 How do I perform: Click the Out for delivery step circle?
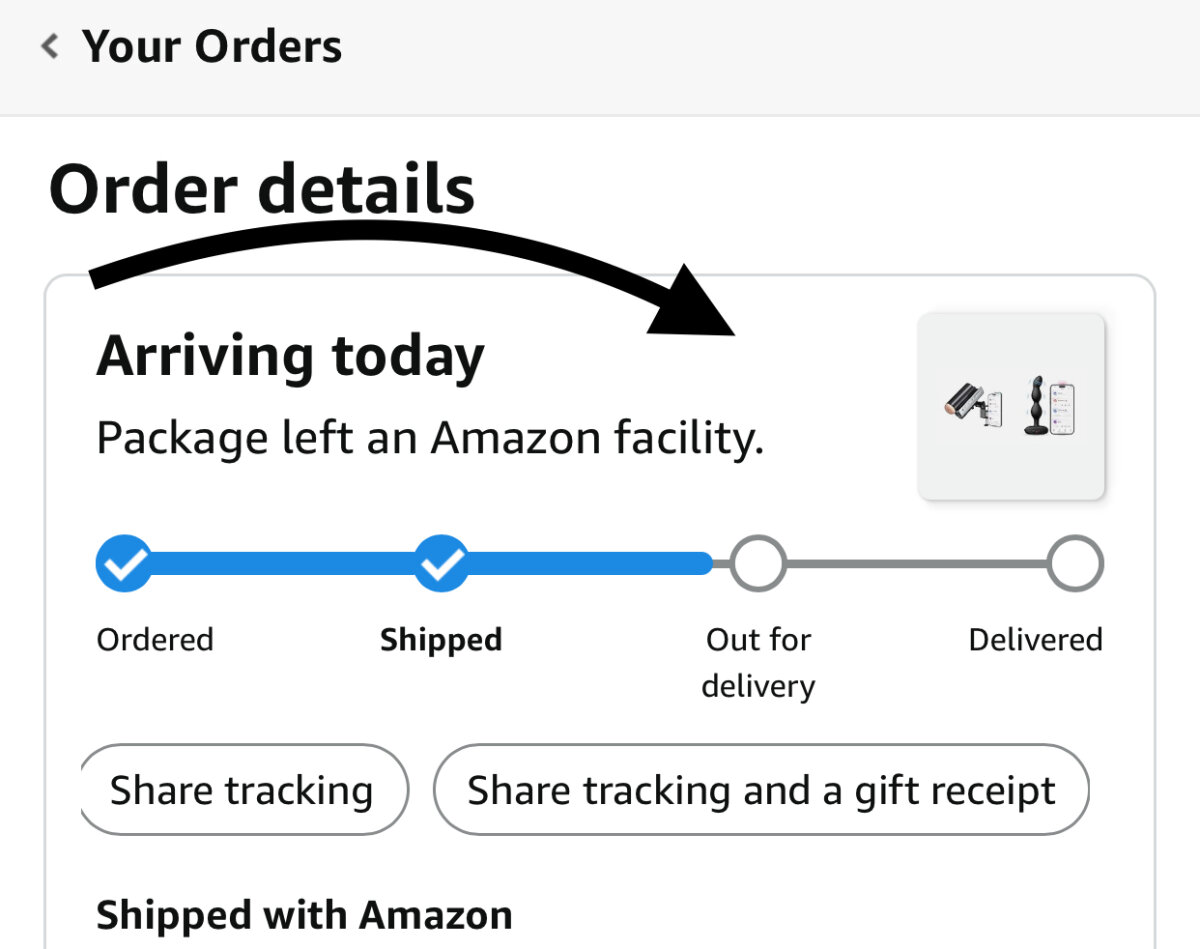pyautogui.click(x=758, y=564)
